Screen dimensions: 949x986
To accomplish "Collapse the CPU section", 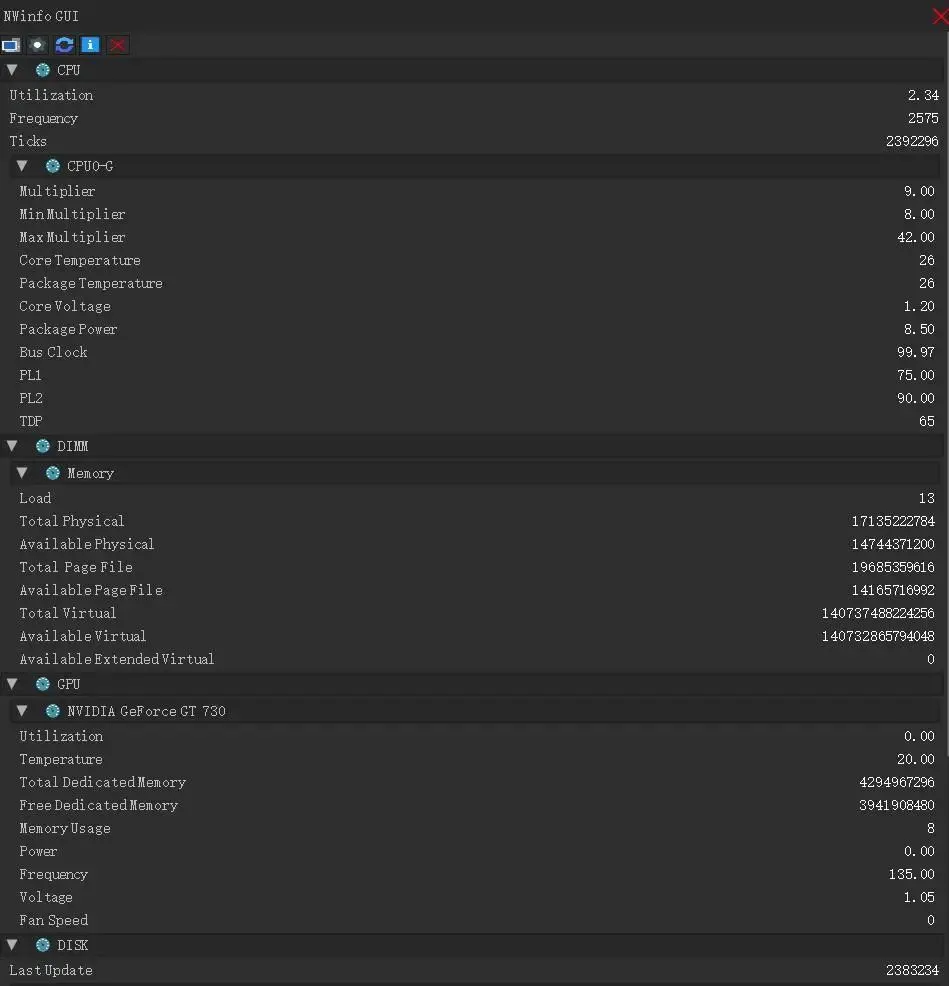I will tap(12, 70).
